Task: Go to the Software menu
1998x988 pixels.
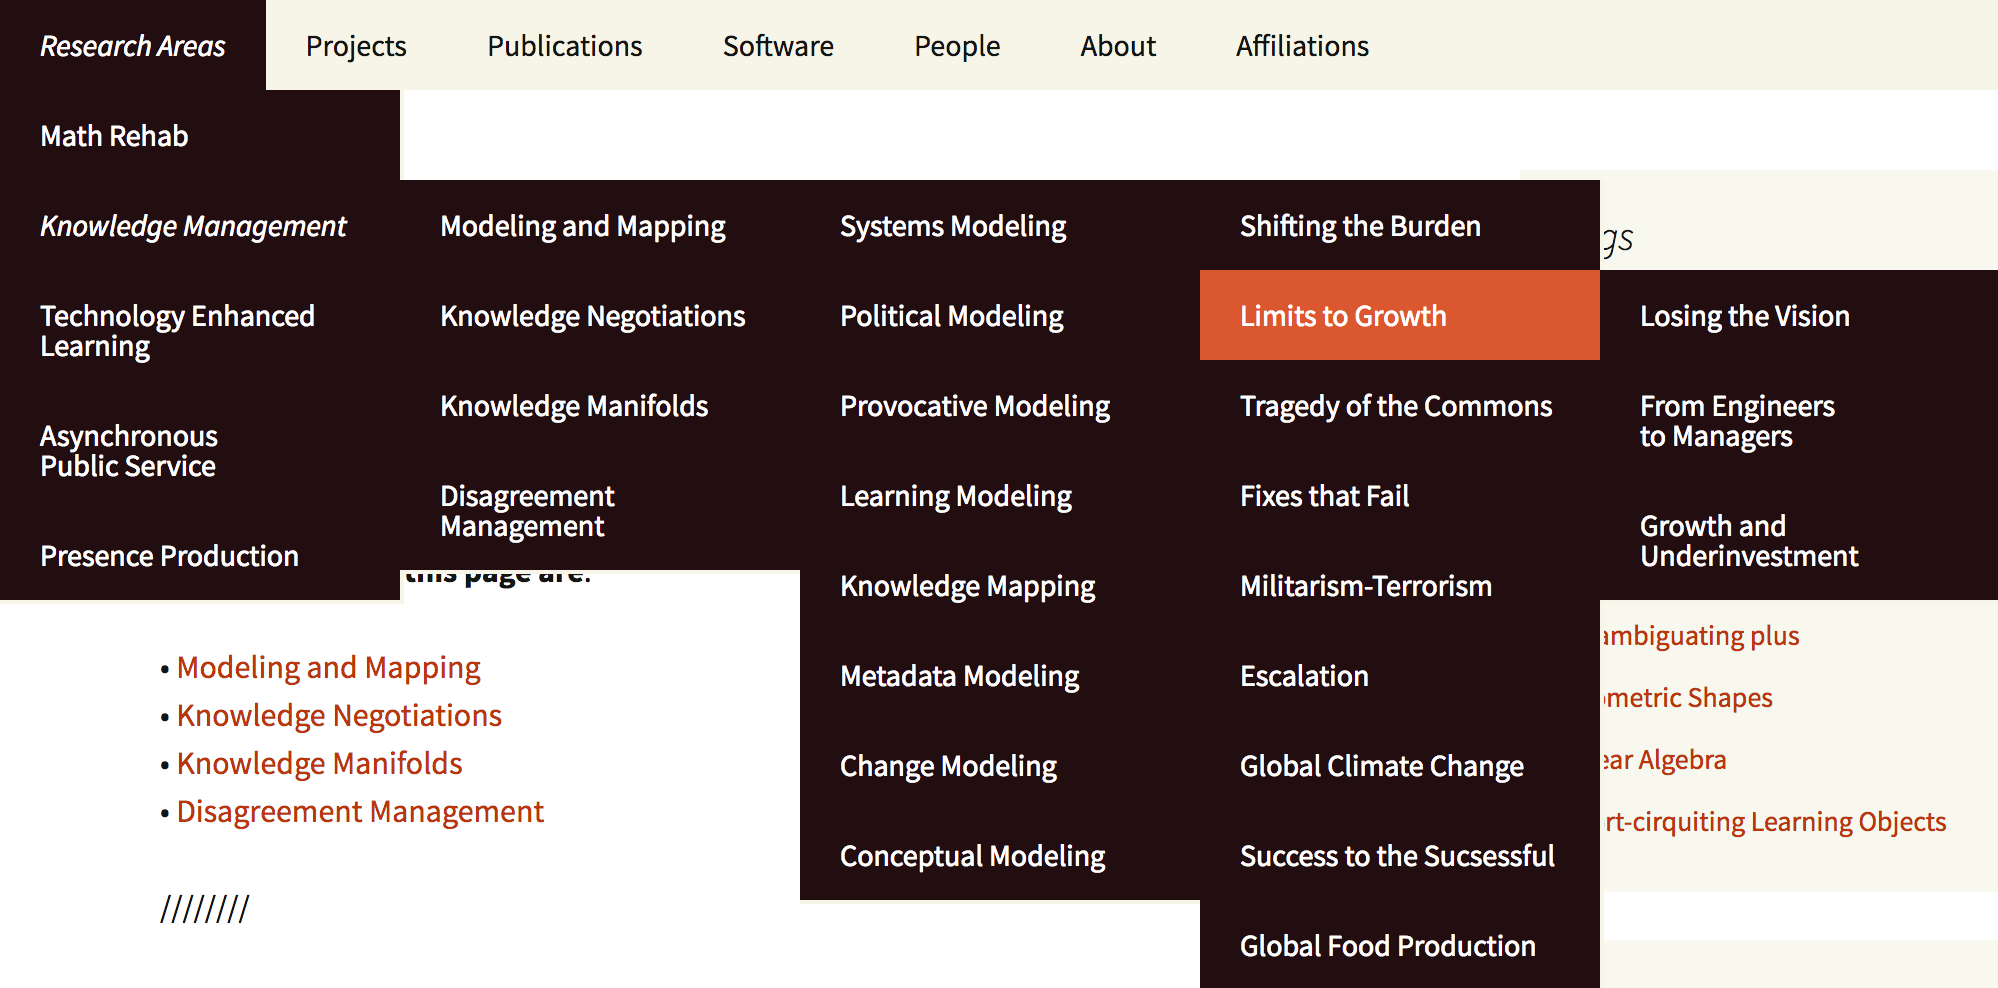Action: coord(778,46)
